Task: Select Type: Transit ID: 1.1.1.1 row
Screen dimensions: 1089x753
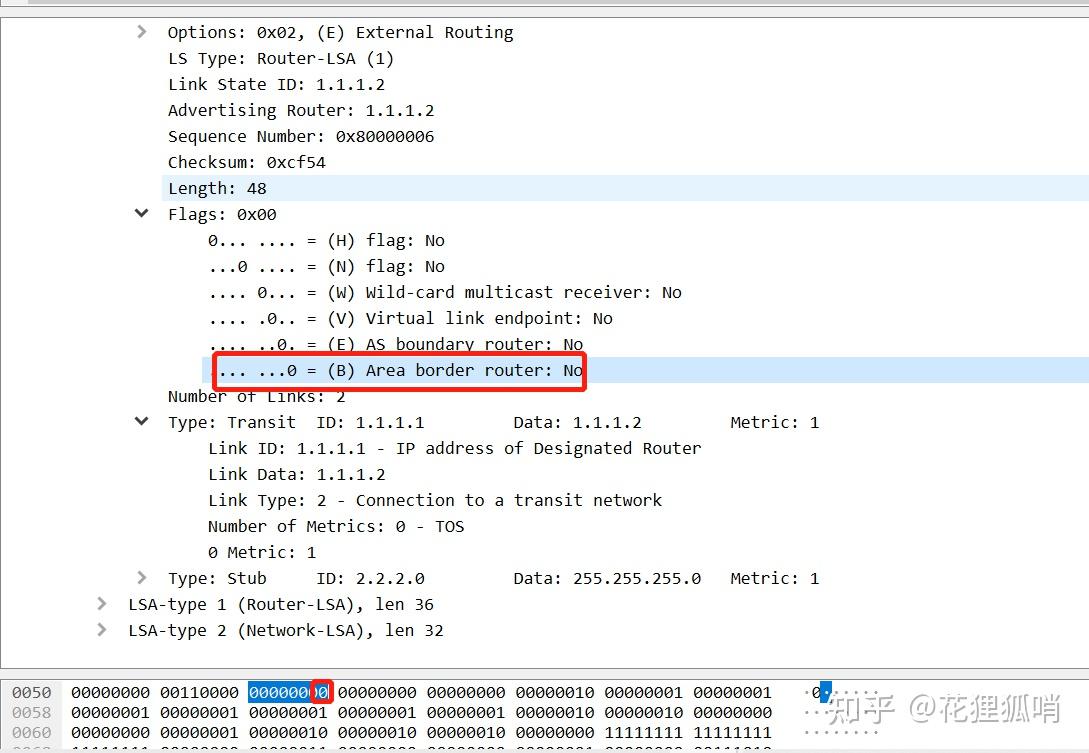Action: [x=493, y=422]
